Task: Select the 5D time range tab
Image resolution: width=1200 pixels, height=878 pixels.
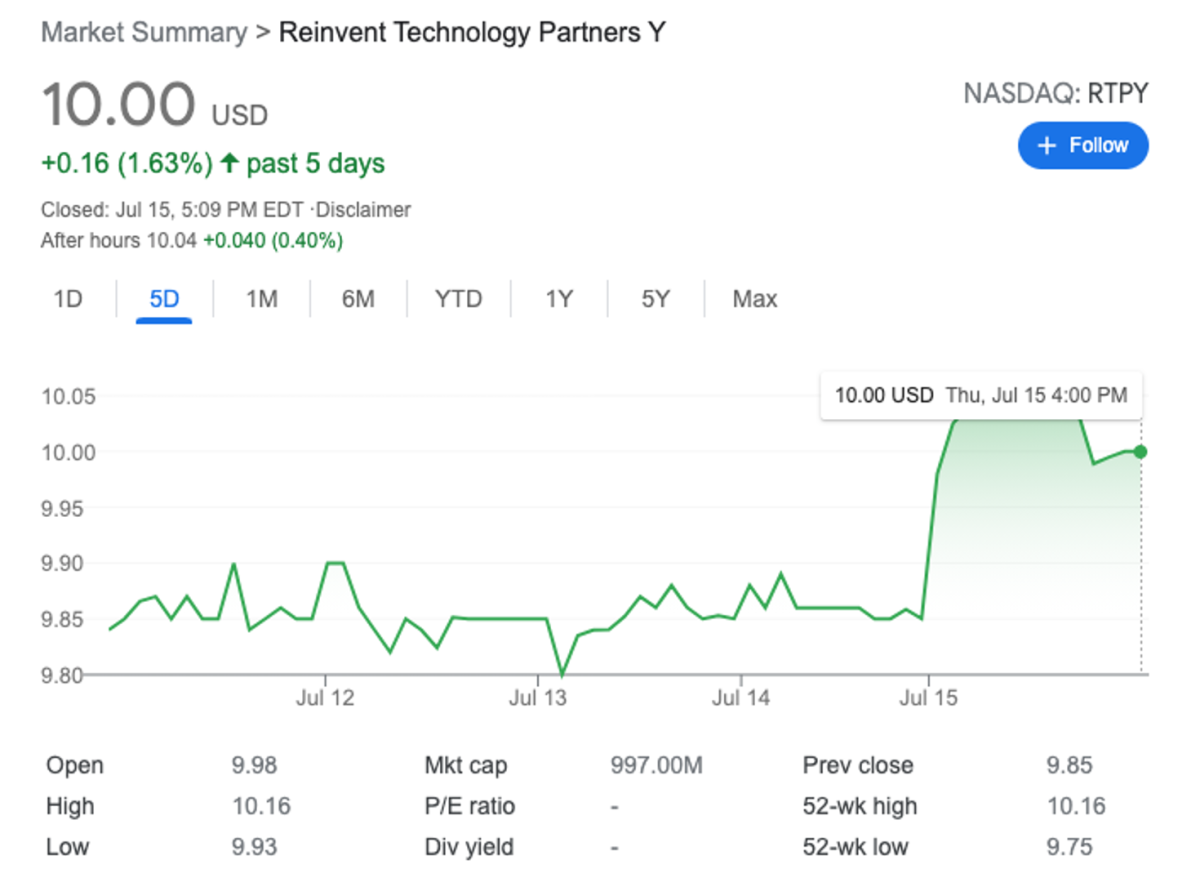Action: pos(164,299)
